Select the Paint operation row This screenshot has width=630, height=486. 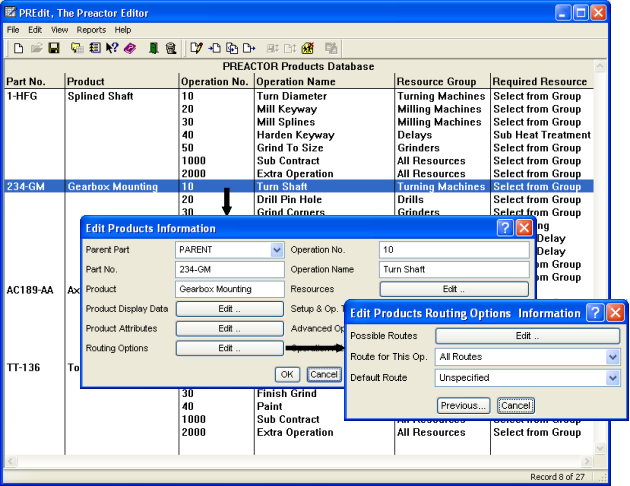(270, 406)
